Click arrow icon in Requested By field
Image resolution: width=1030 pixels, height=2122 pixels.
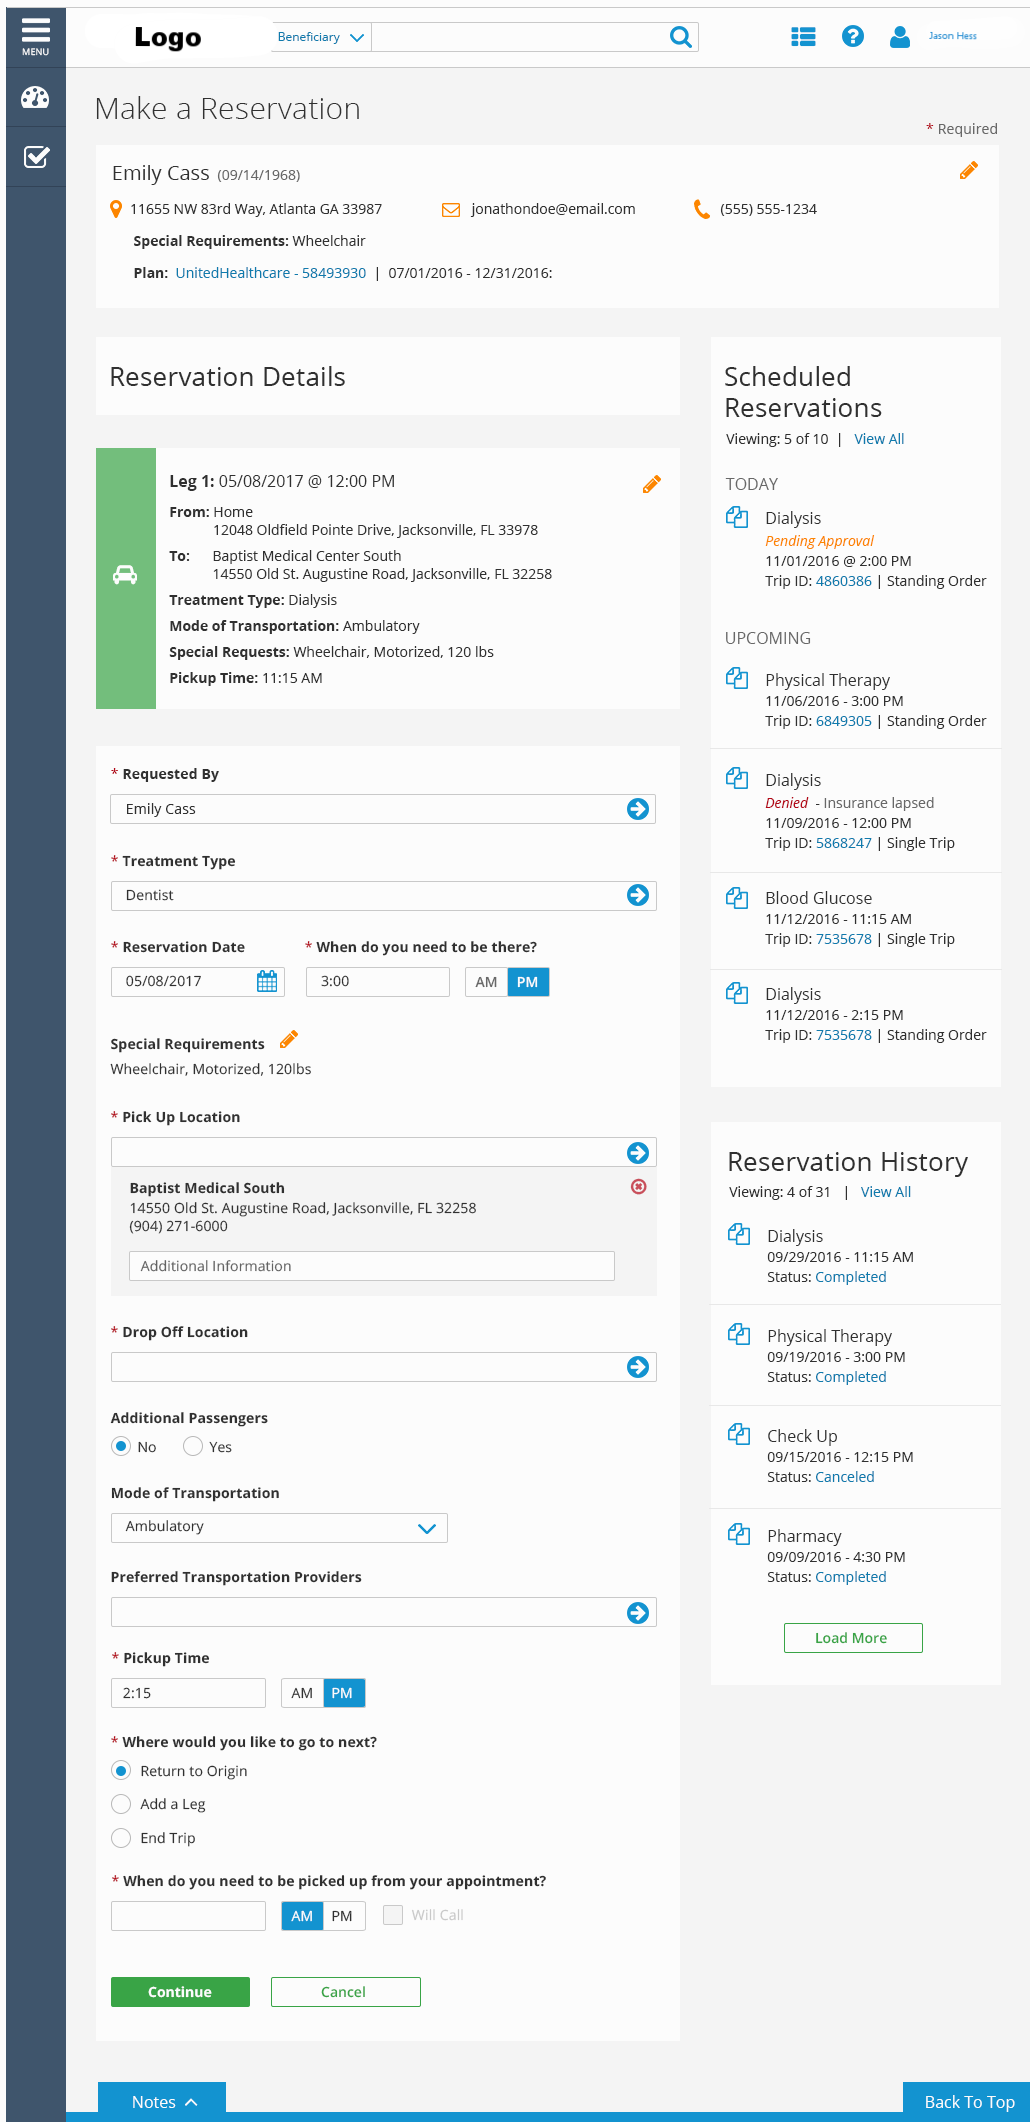point(638,809)
